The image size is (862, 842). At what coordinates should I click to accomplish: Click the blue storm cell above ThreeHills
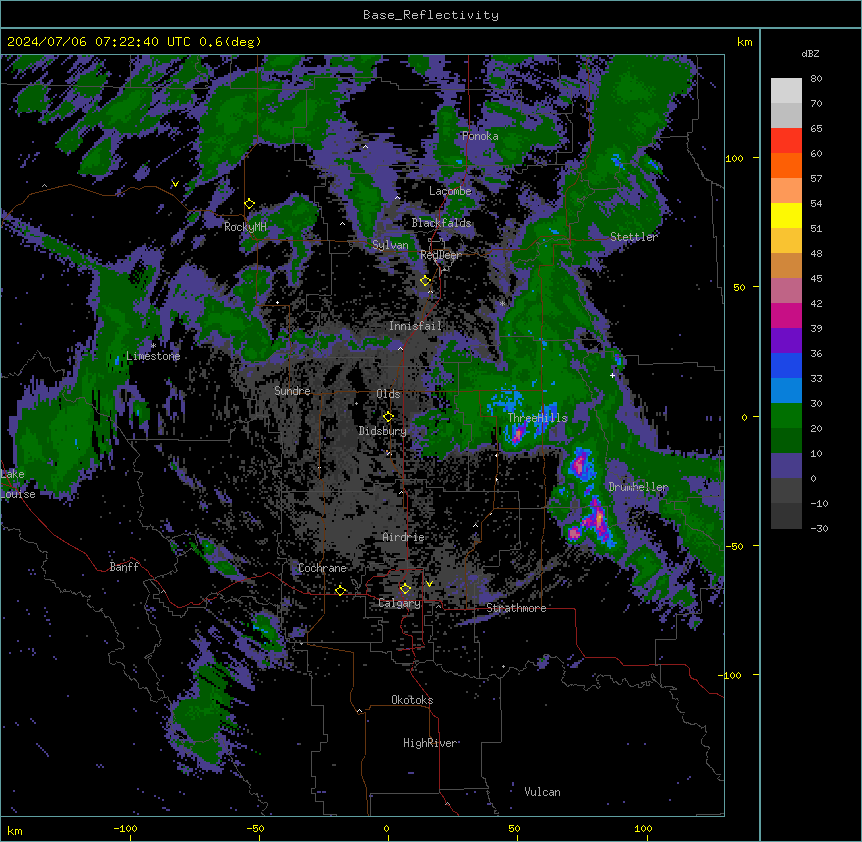click(x=506, y=401)
